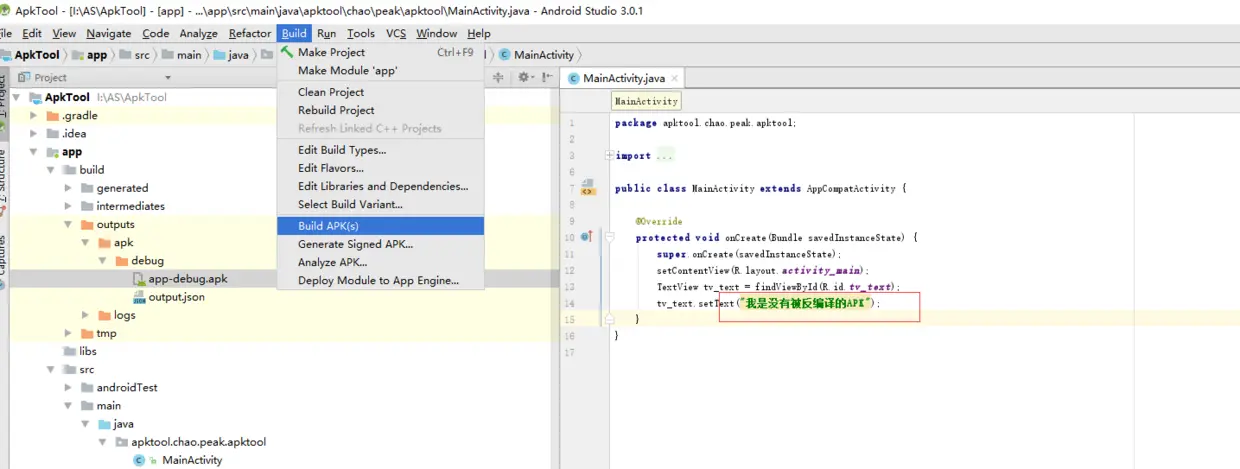1240x469 pixels.
Task: Open the VCS menu
Action: (x=396, y=33)
